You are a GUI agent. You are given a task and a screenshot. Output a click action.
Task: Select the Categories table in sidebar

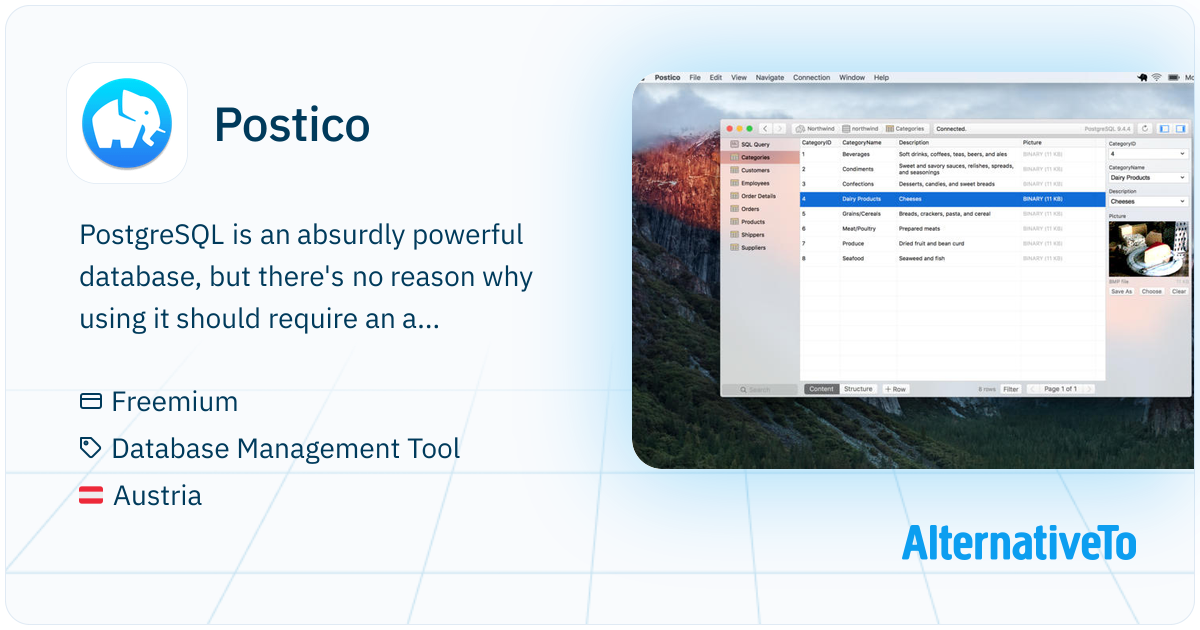(x=760, y=157)
